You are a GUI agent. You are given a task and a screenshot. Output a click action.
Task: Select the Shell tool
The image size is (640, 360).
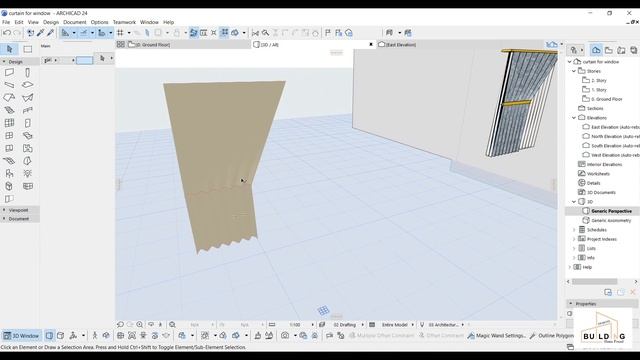[x=27, y=98]
